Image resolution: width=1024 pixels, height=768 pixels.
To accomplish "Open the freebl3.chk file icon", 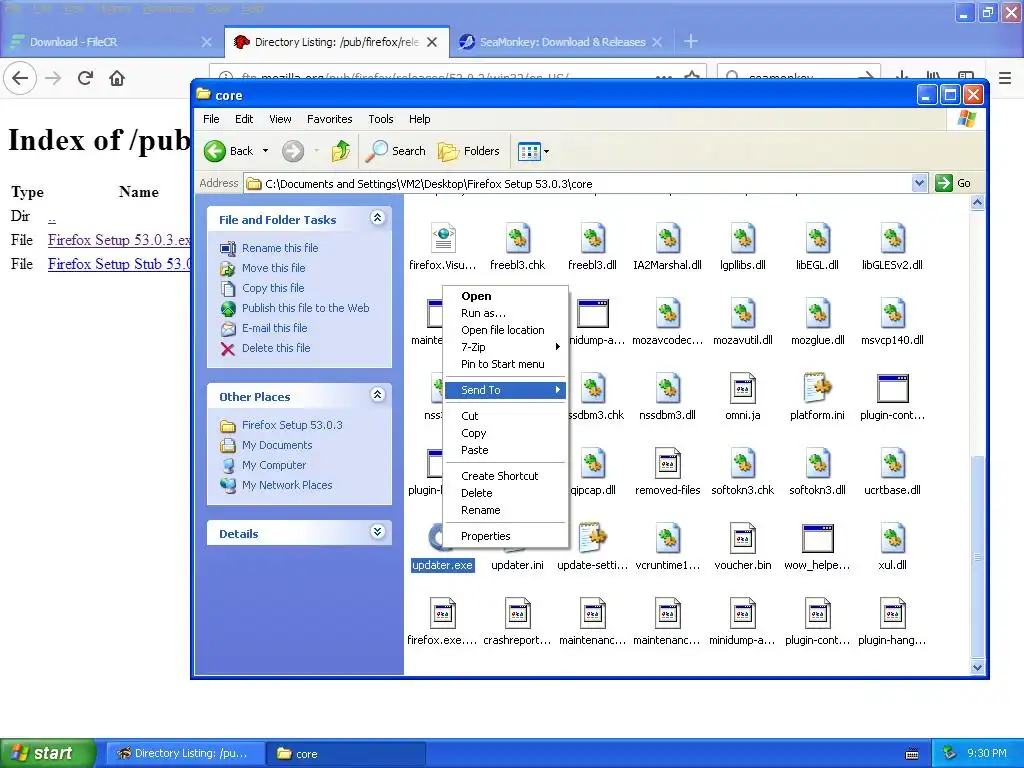I will click(x=517, y=238).
